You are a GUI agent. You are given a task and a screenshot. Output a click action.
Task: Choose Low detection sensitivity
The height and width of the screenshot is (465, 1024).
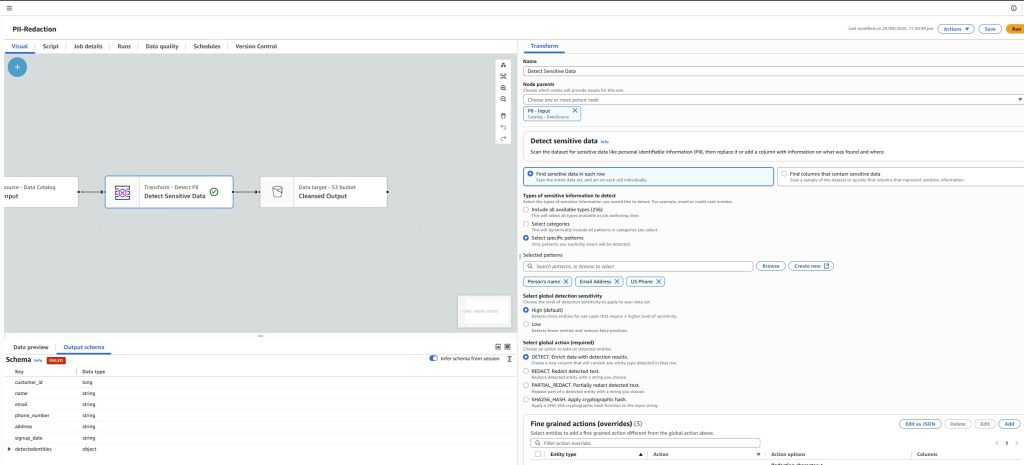point(527,324)
